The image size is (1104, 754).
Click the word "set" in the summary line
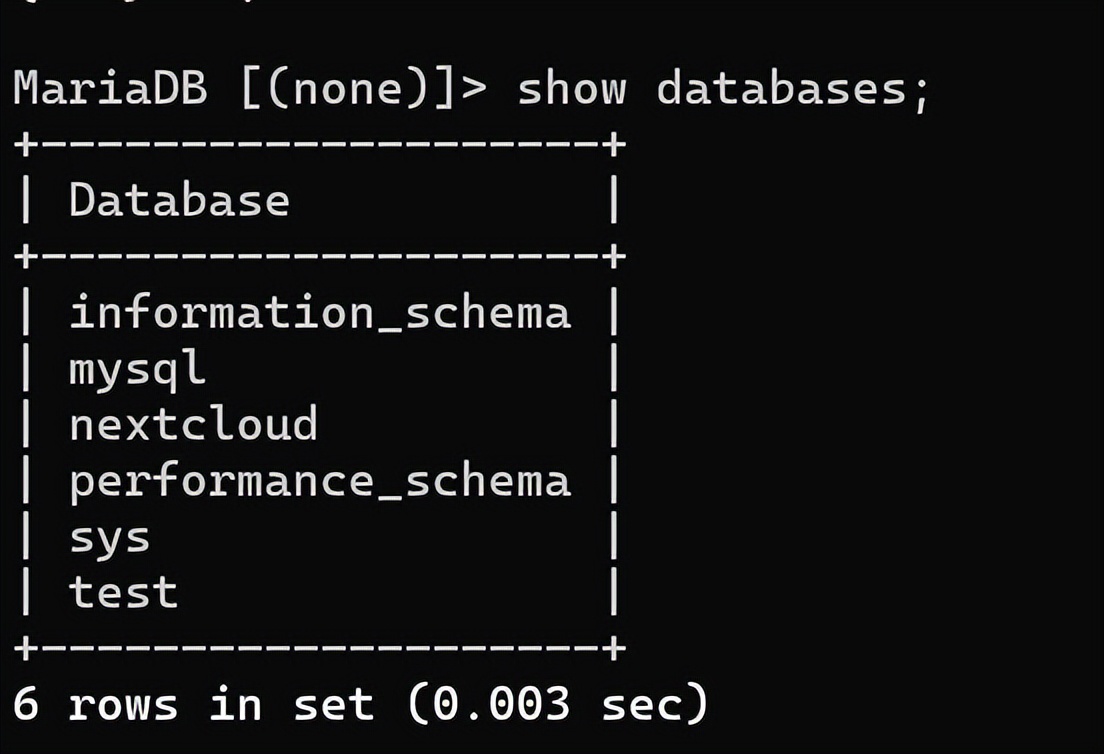(x=333, y=704)
